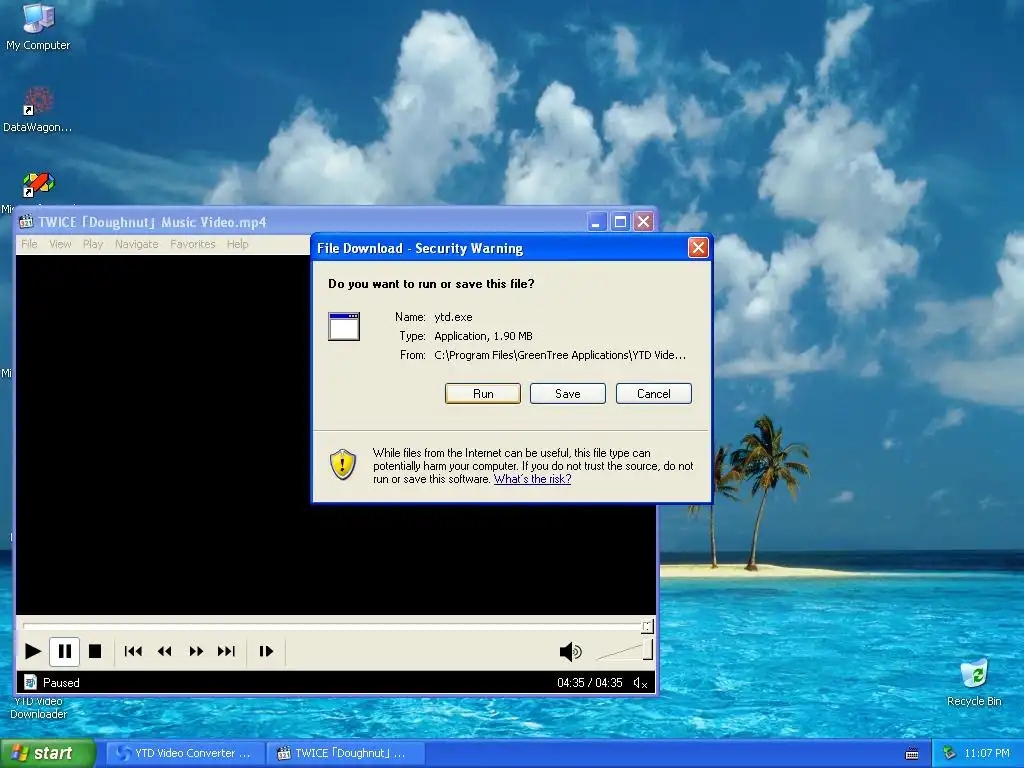Viewport: 1024px width, 768px height.
Task: Open the View menu in media player
Action: 60,244
